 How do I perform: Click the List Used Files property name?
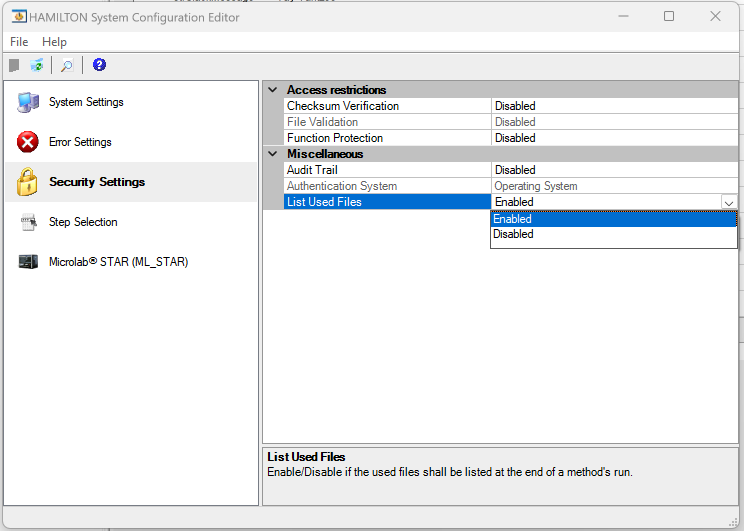325,202
